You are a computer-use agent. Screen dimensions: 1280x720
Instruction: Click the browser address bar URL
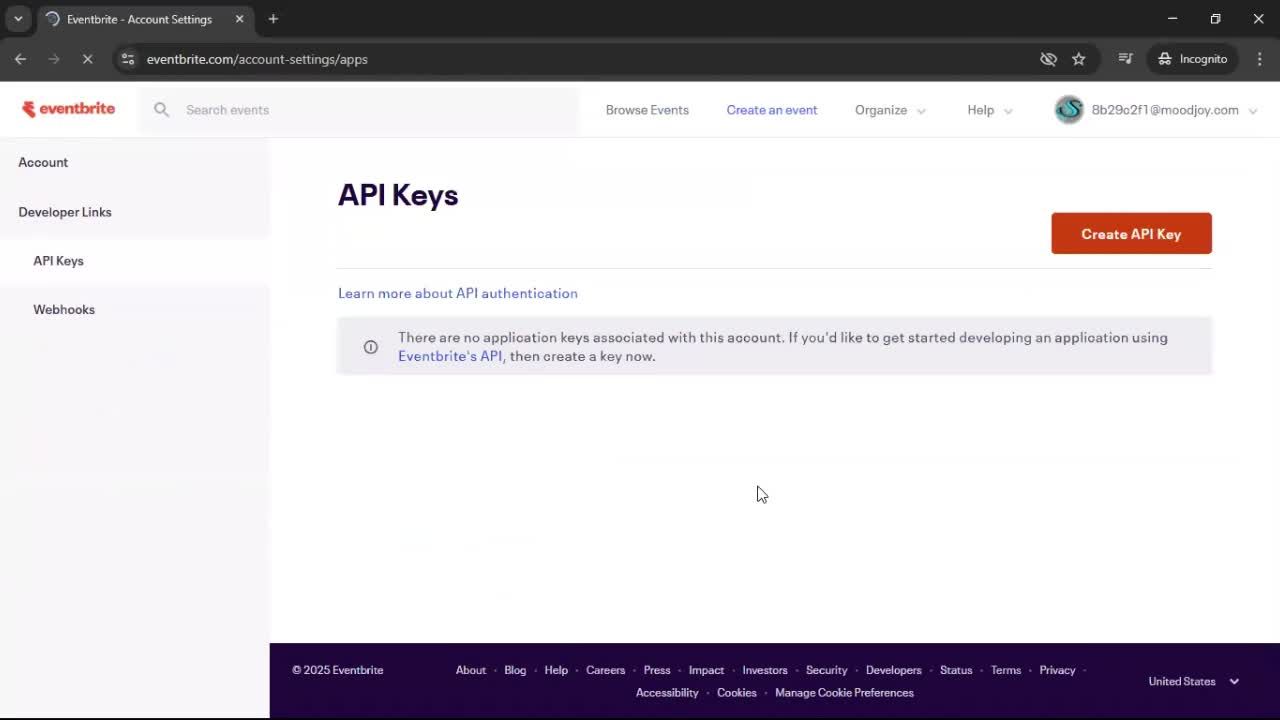257,59
